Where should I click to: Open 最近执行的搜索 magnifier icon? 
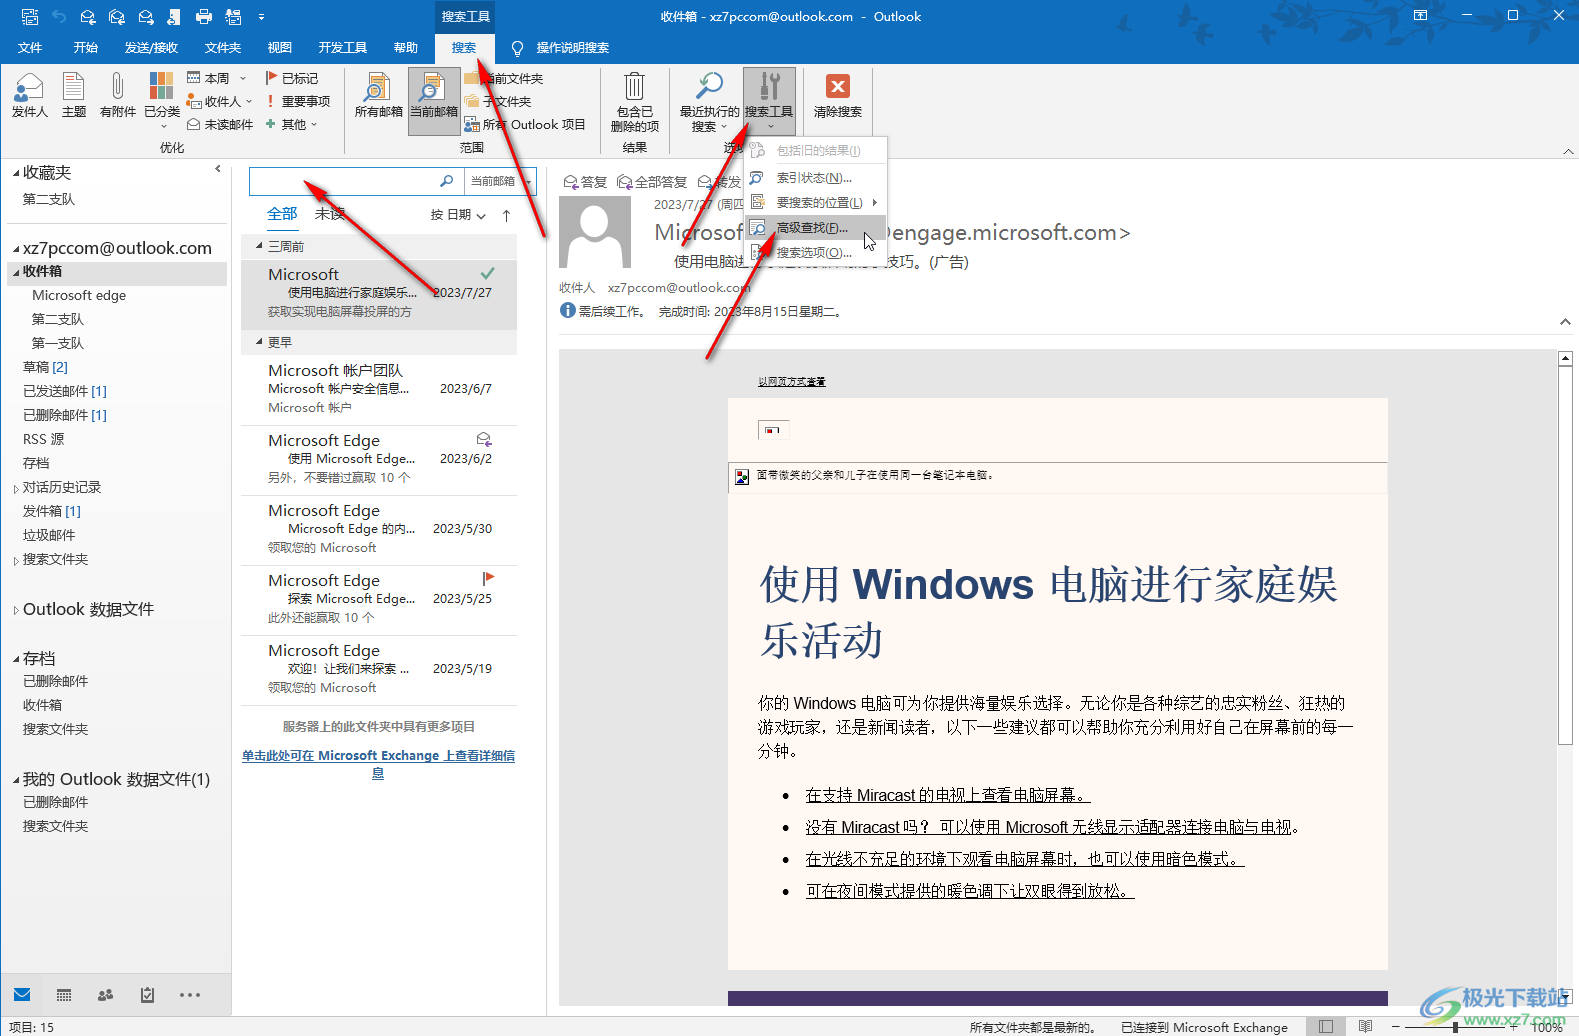click(x=709, y=100)
